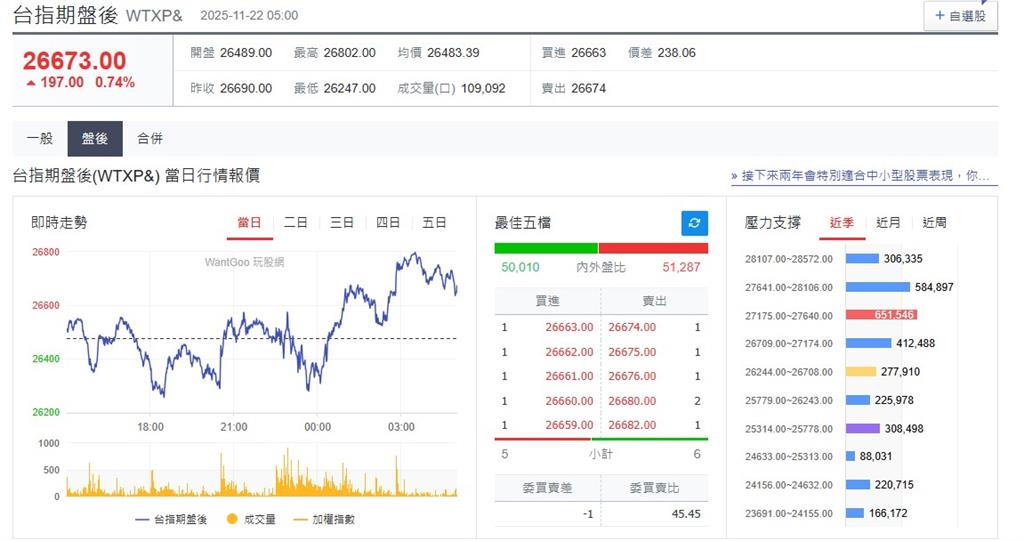Click the 25779.00~26243.00 range label
This screenshot has height=541, width=1024.
[789, 401]
